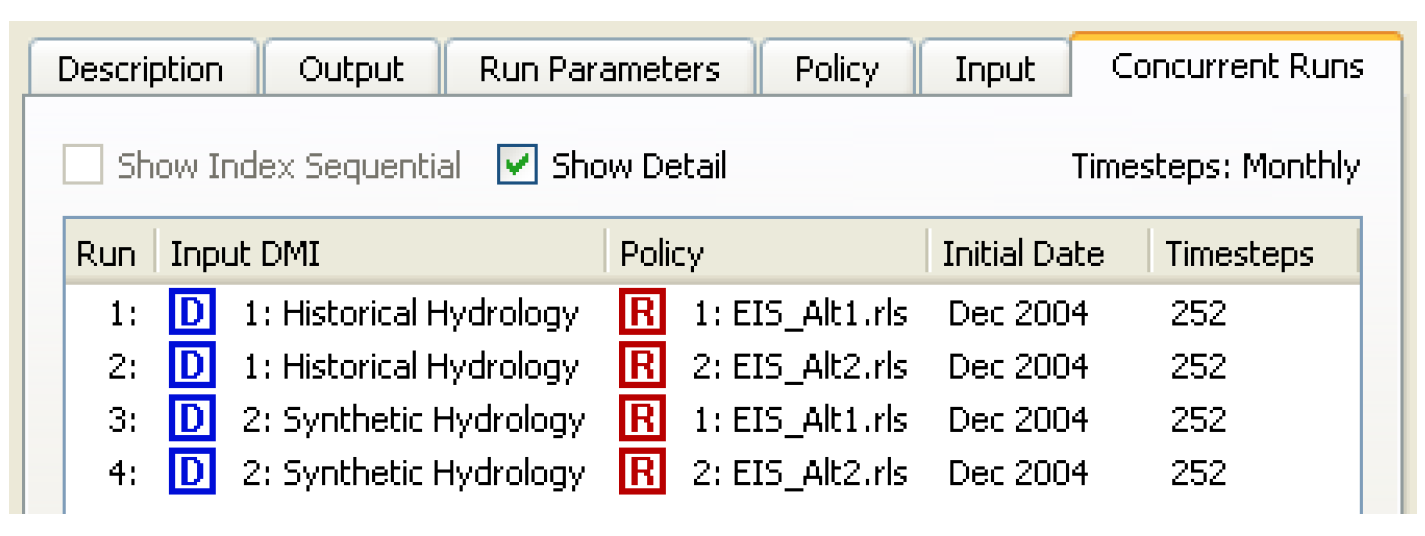Viewport: 1425px width, 536px height.
Task: Click the blue D icon in run 3
Action: [x=191, y=420]
